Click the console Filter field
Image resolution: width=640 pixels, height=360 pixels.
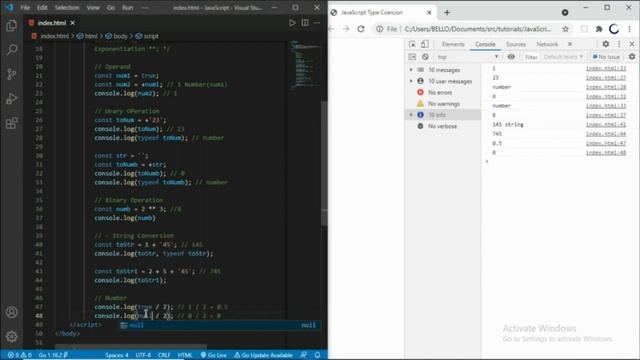(531, 57)
